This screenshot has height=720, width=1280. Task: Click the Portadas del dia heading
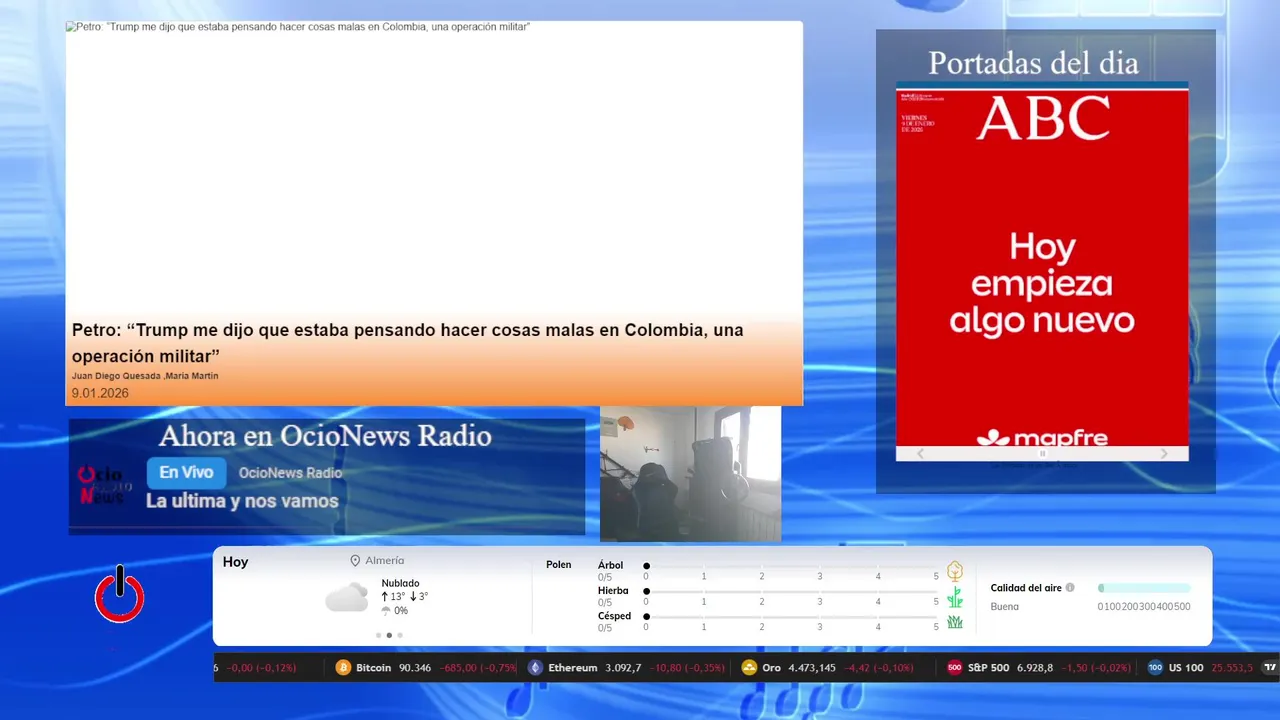tap(1033, 63)
